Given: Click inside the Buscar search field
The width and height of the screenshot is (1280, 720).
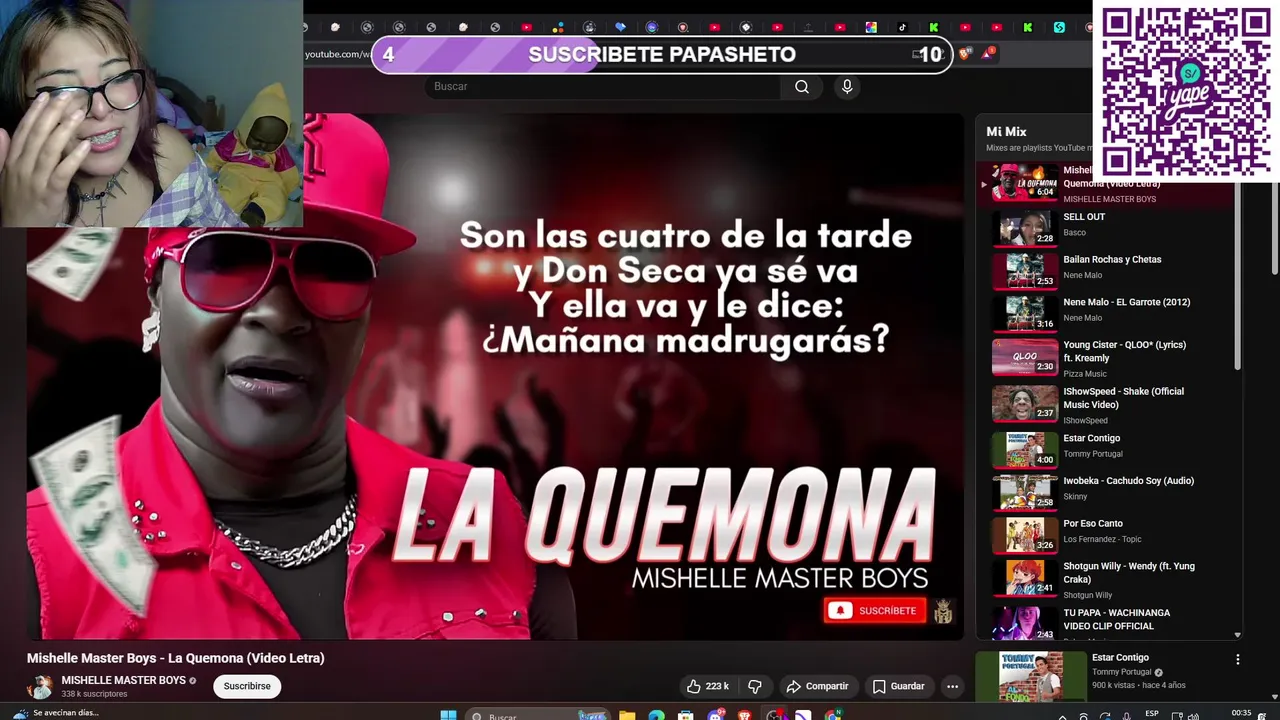Looking at the screenshot, I should (603, 87).
